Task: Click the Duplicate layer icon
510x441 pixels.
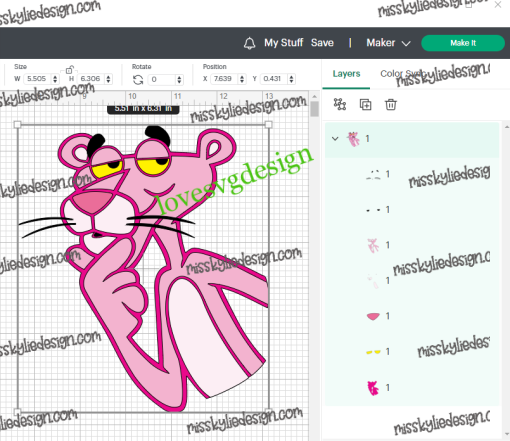Action: point(365,105)
